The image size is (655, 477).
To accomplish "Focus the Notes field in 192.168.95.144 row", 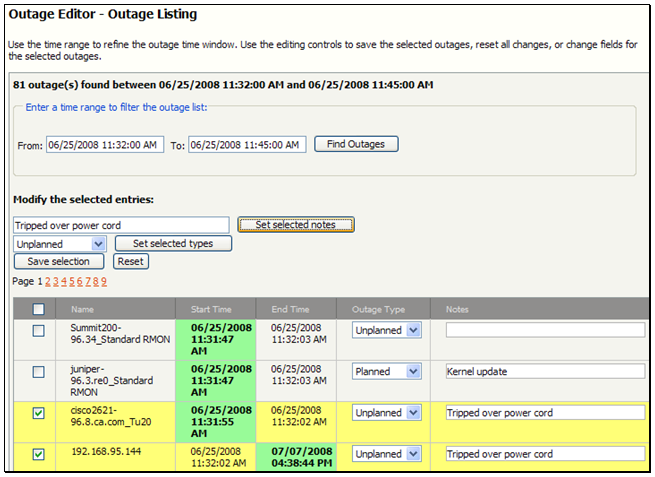I will point(545,454).
